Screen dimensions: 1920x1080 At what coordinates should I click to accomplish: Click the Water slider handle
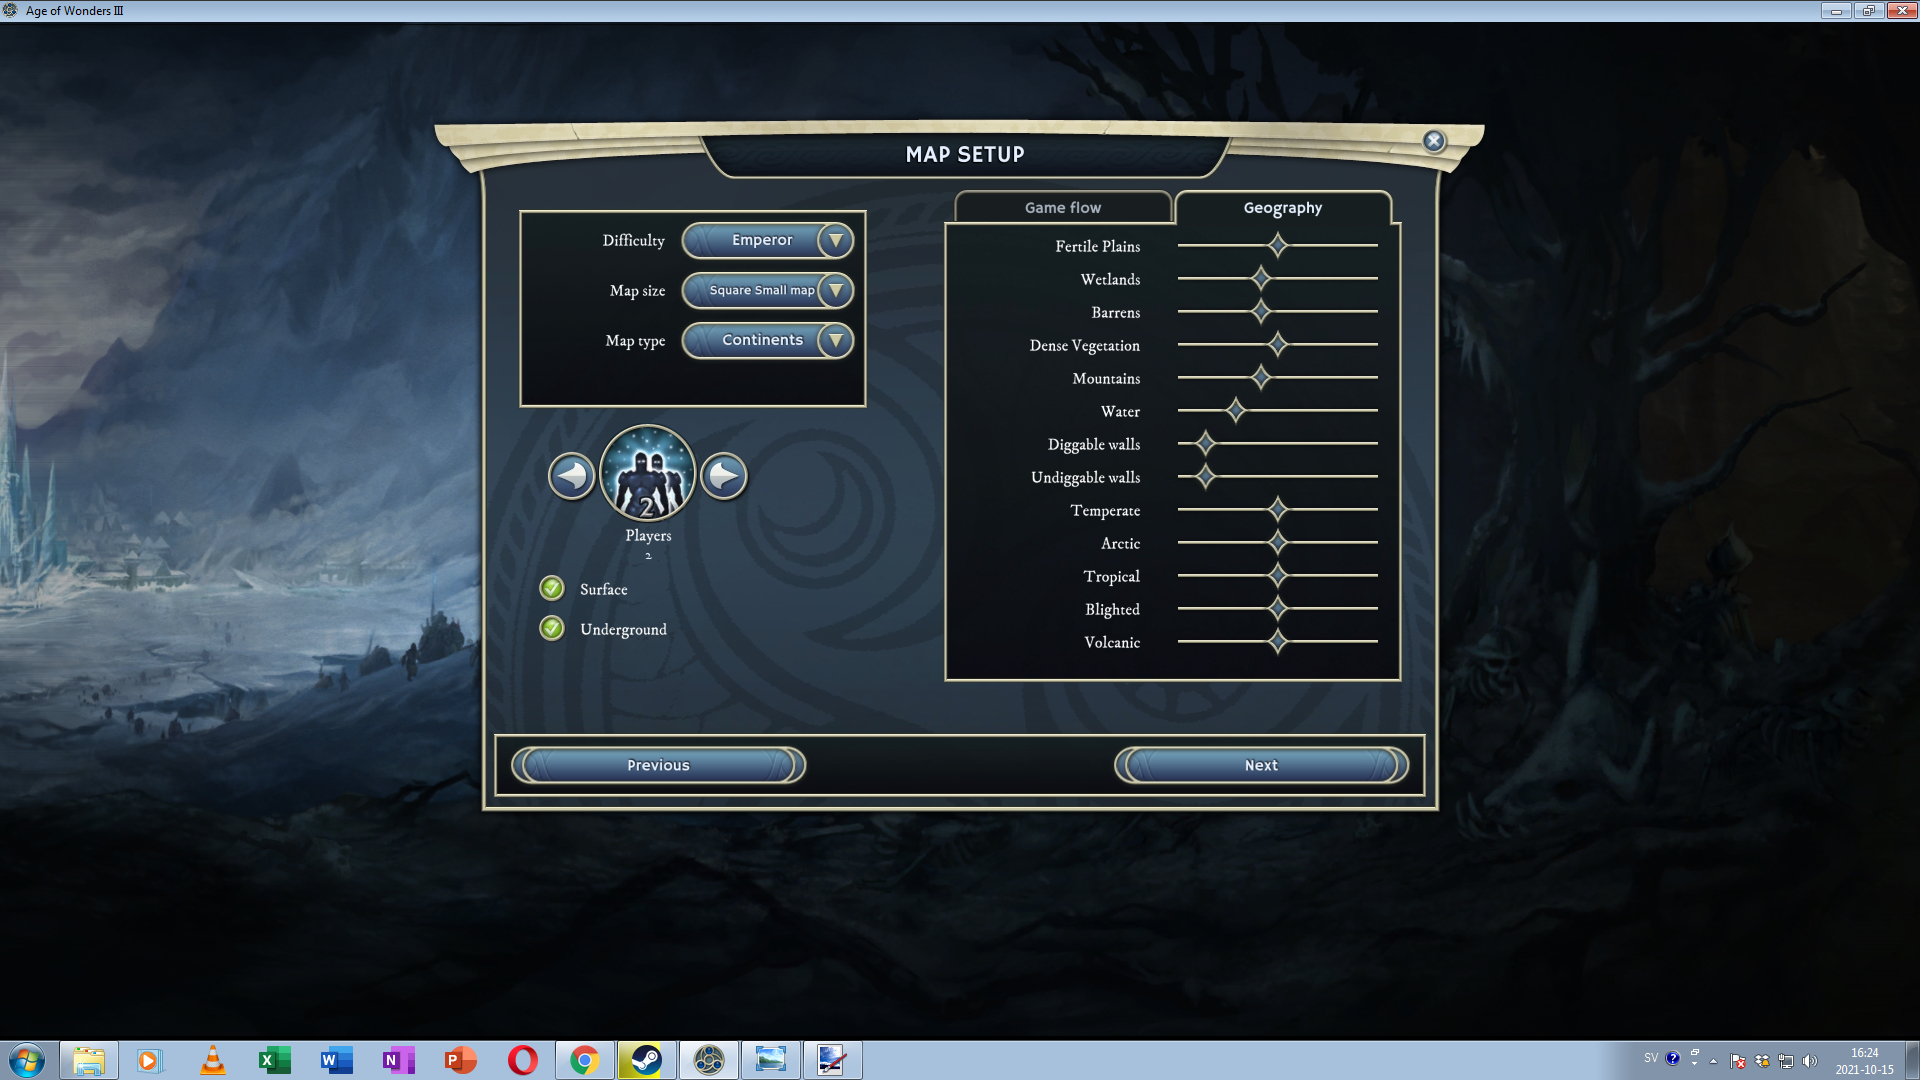point(1236,410)
